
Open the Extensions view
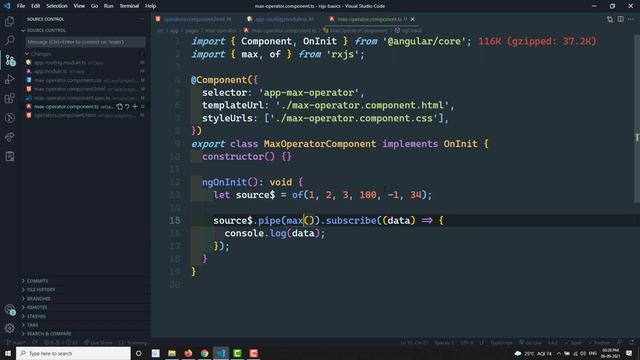(9, 98)
